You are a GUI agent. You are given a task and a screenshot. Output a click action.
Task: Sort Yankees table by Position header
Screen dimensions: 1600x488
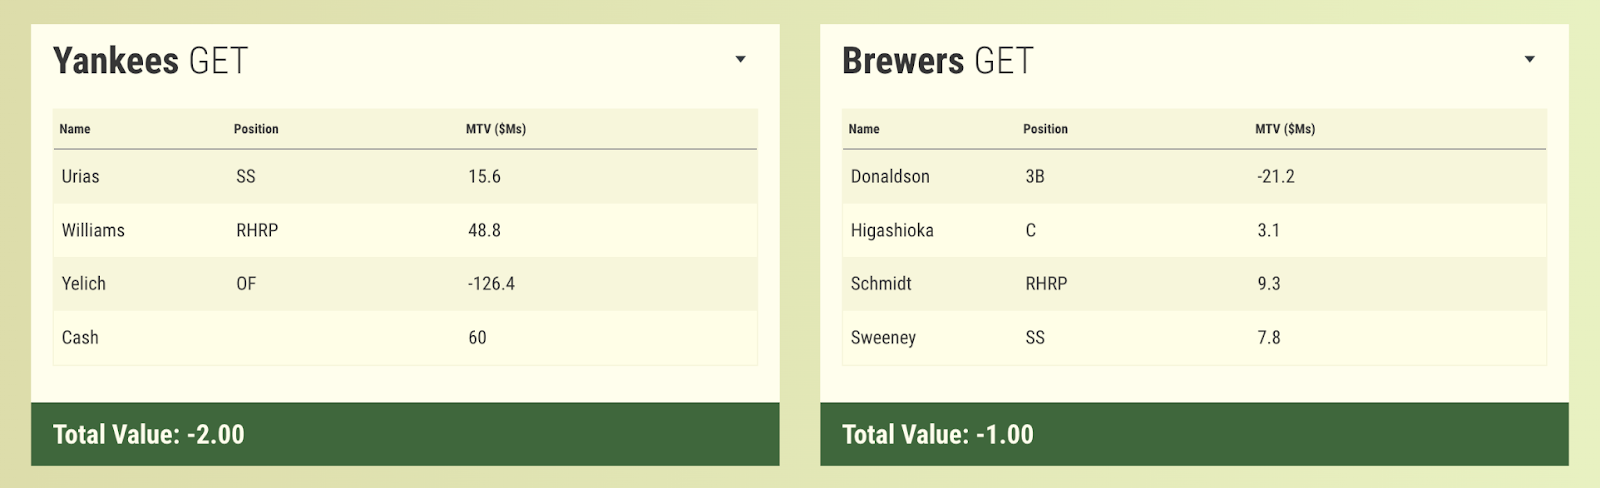click(256, 129)
